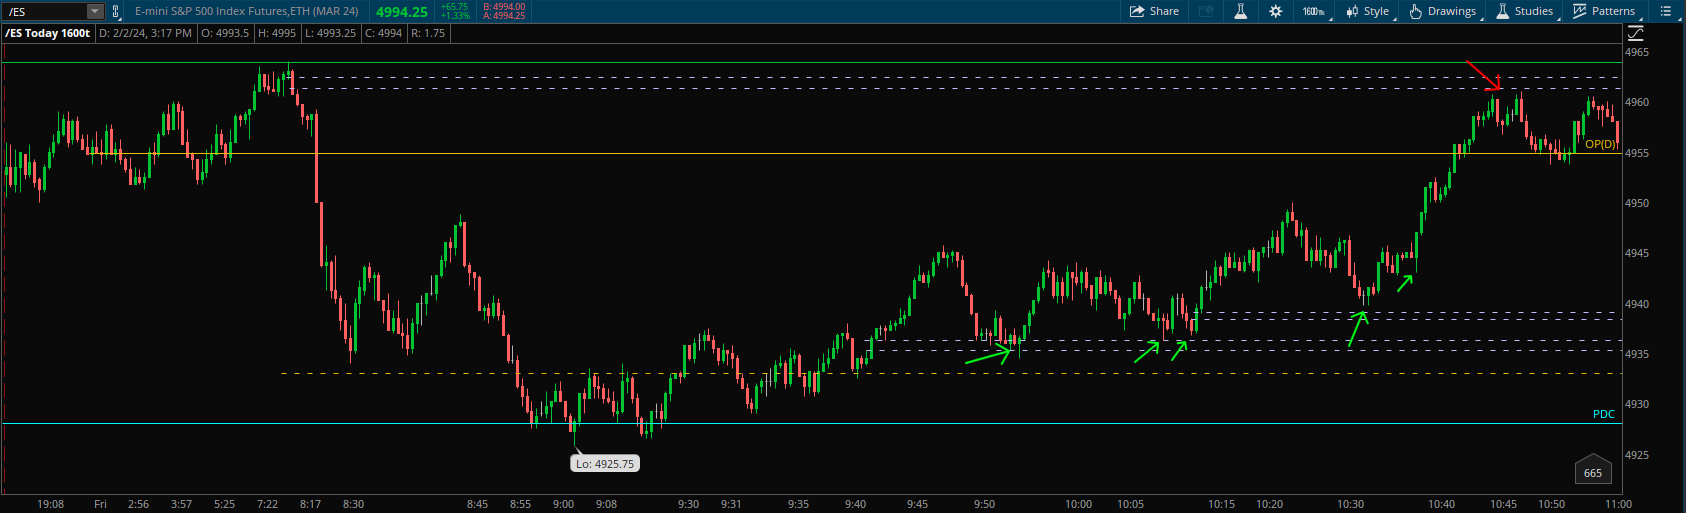Expand the /ES symbol dropdown arrow

[94, 12]
